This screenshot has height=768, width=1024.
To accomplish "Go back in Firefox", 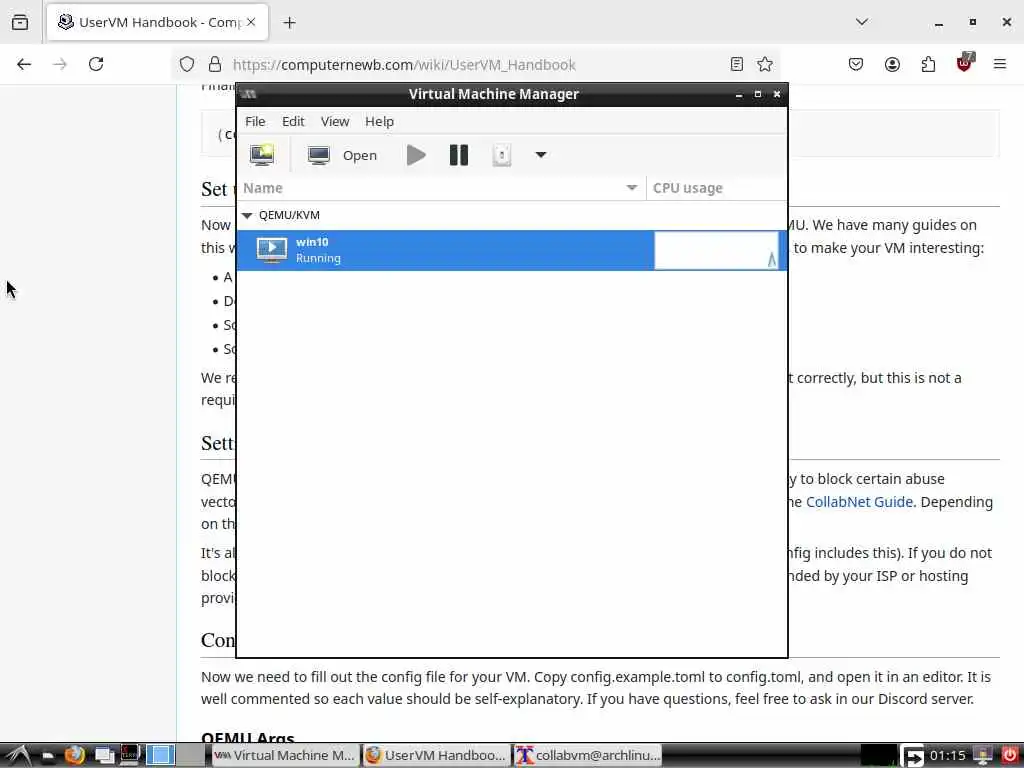I will [24, 64].
